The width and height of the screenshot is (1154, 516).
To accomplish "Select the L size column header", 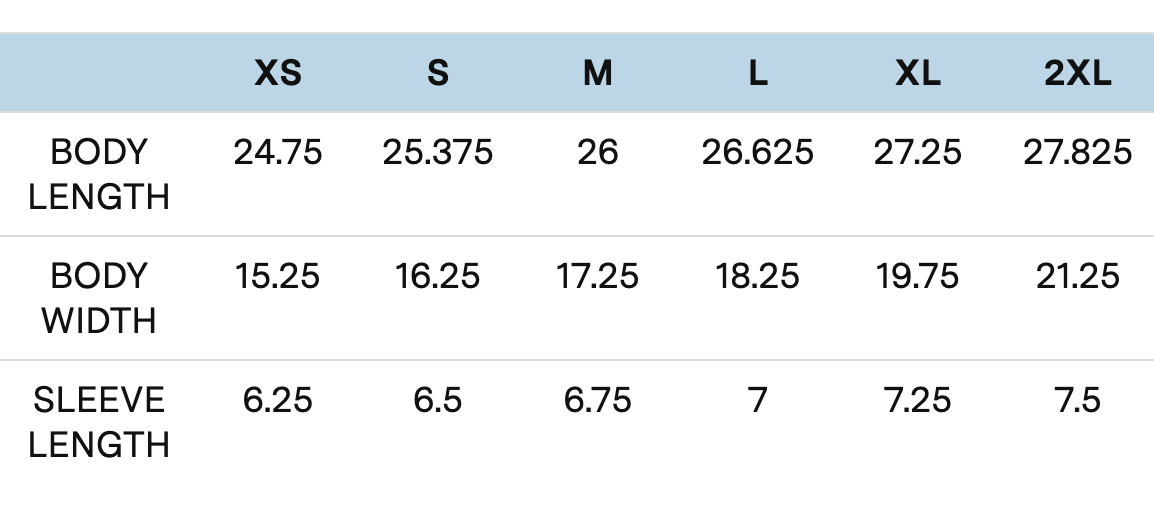I will (758, 74).
